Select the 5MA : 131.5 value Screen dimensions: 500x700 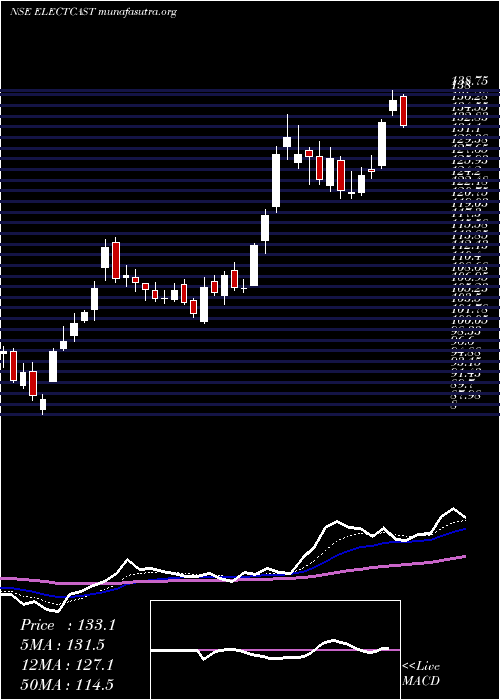point(62,645)
